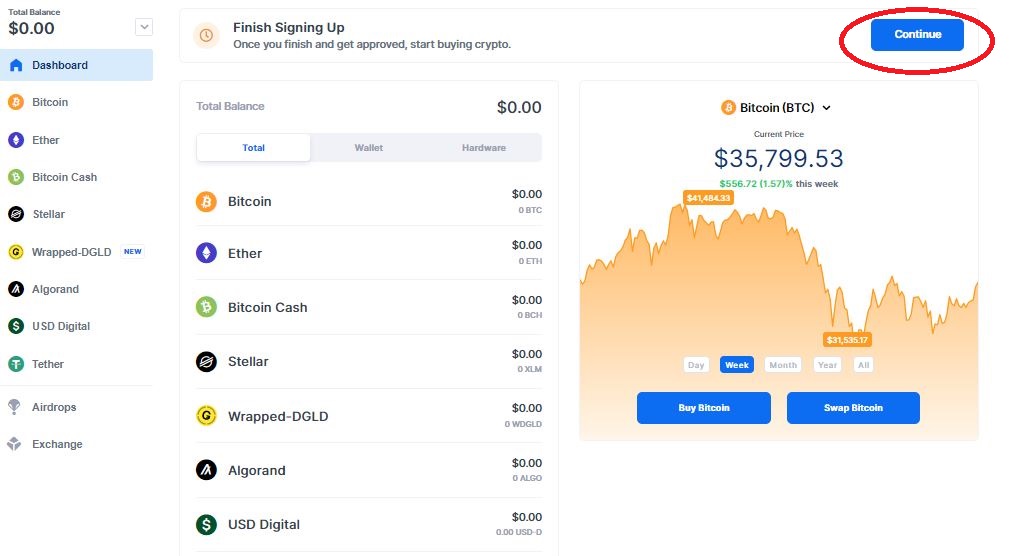Image resolution: width=1017 pixels, height=556 pixels.
Task: Click Continue to finish signing up
Action: (917, 35)
